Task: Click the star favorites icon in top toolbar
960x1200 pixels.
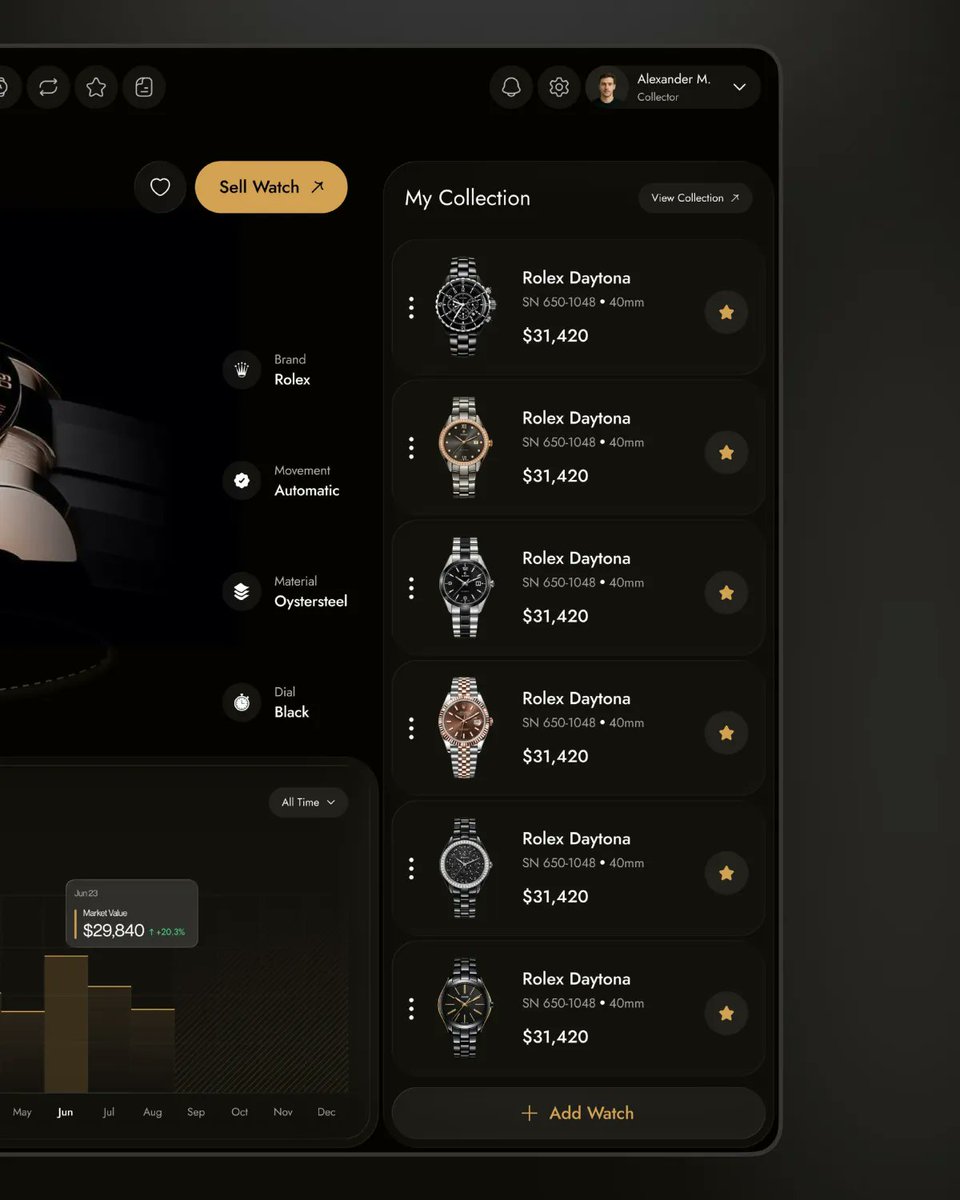Action: pos(96,87)
